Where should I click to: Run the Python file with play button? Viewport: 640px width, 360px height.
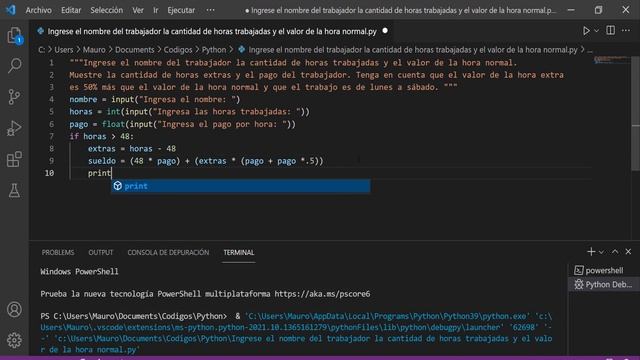(x=586, y=31)
